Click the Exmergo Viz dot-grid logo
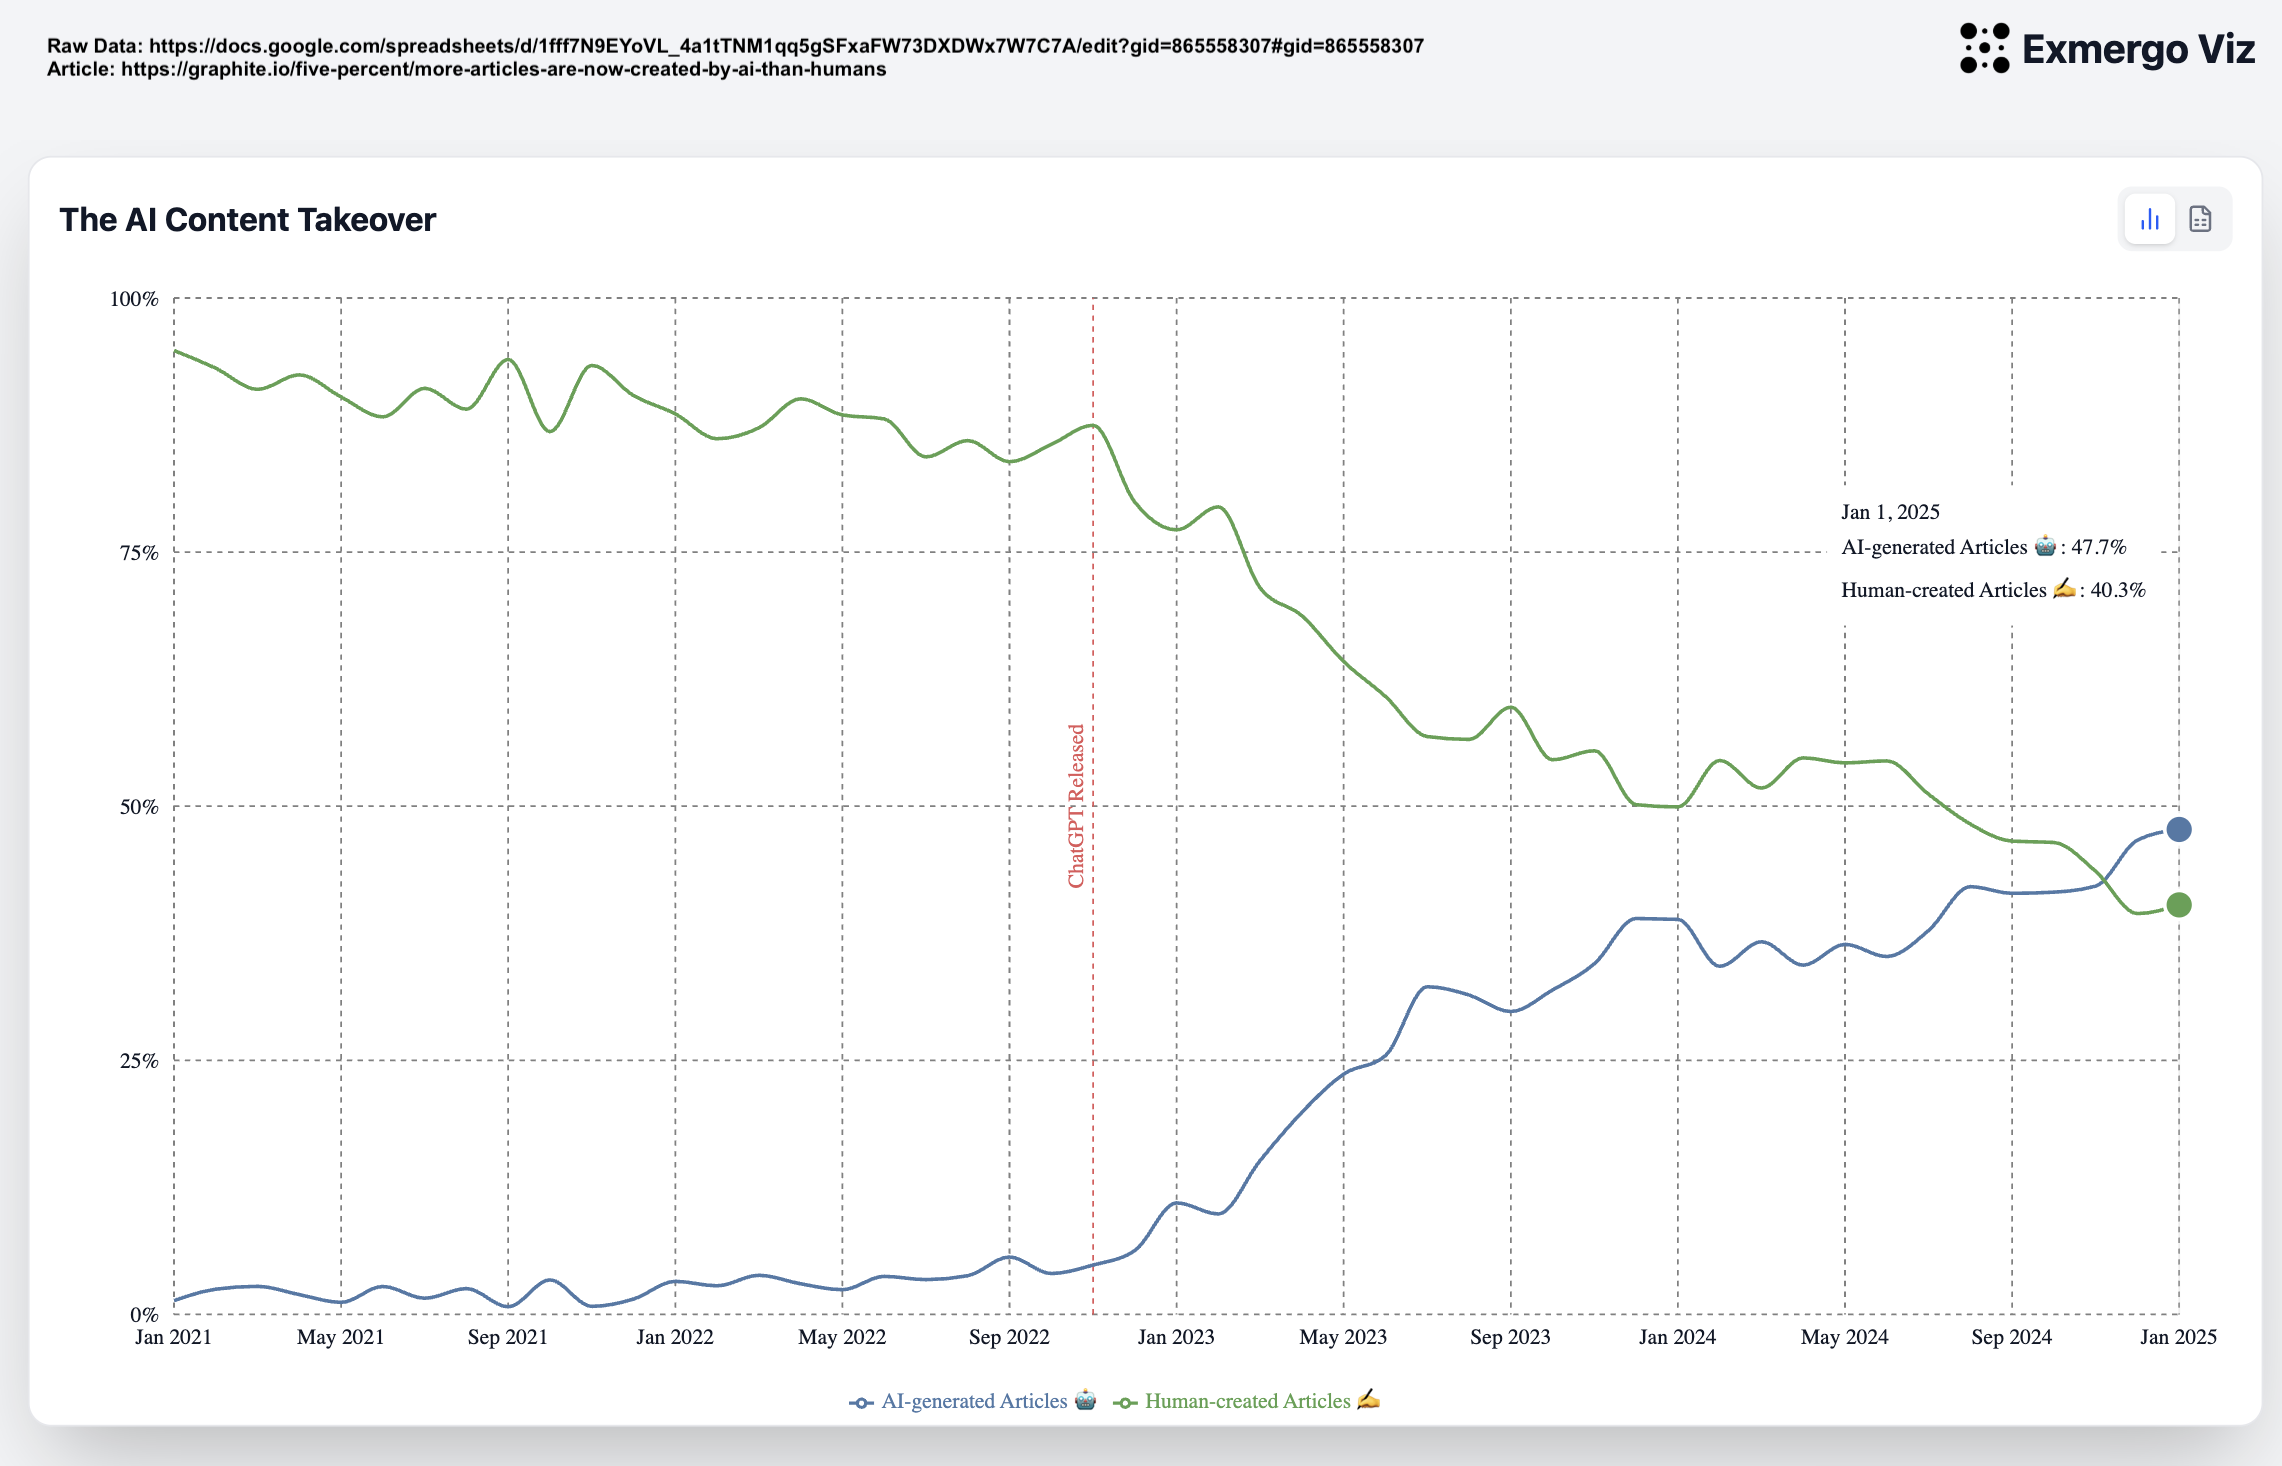Viewport: 2282px width, 1466px height. (1984, 49)
